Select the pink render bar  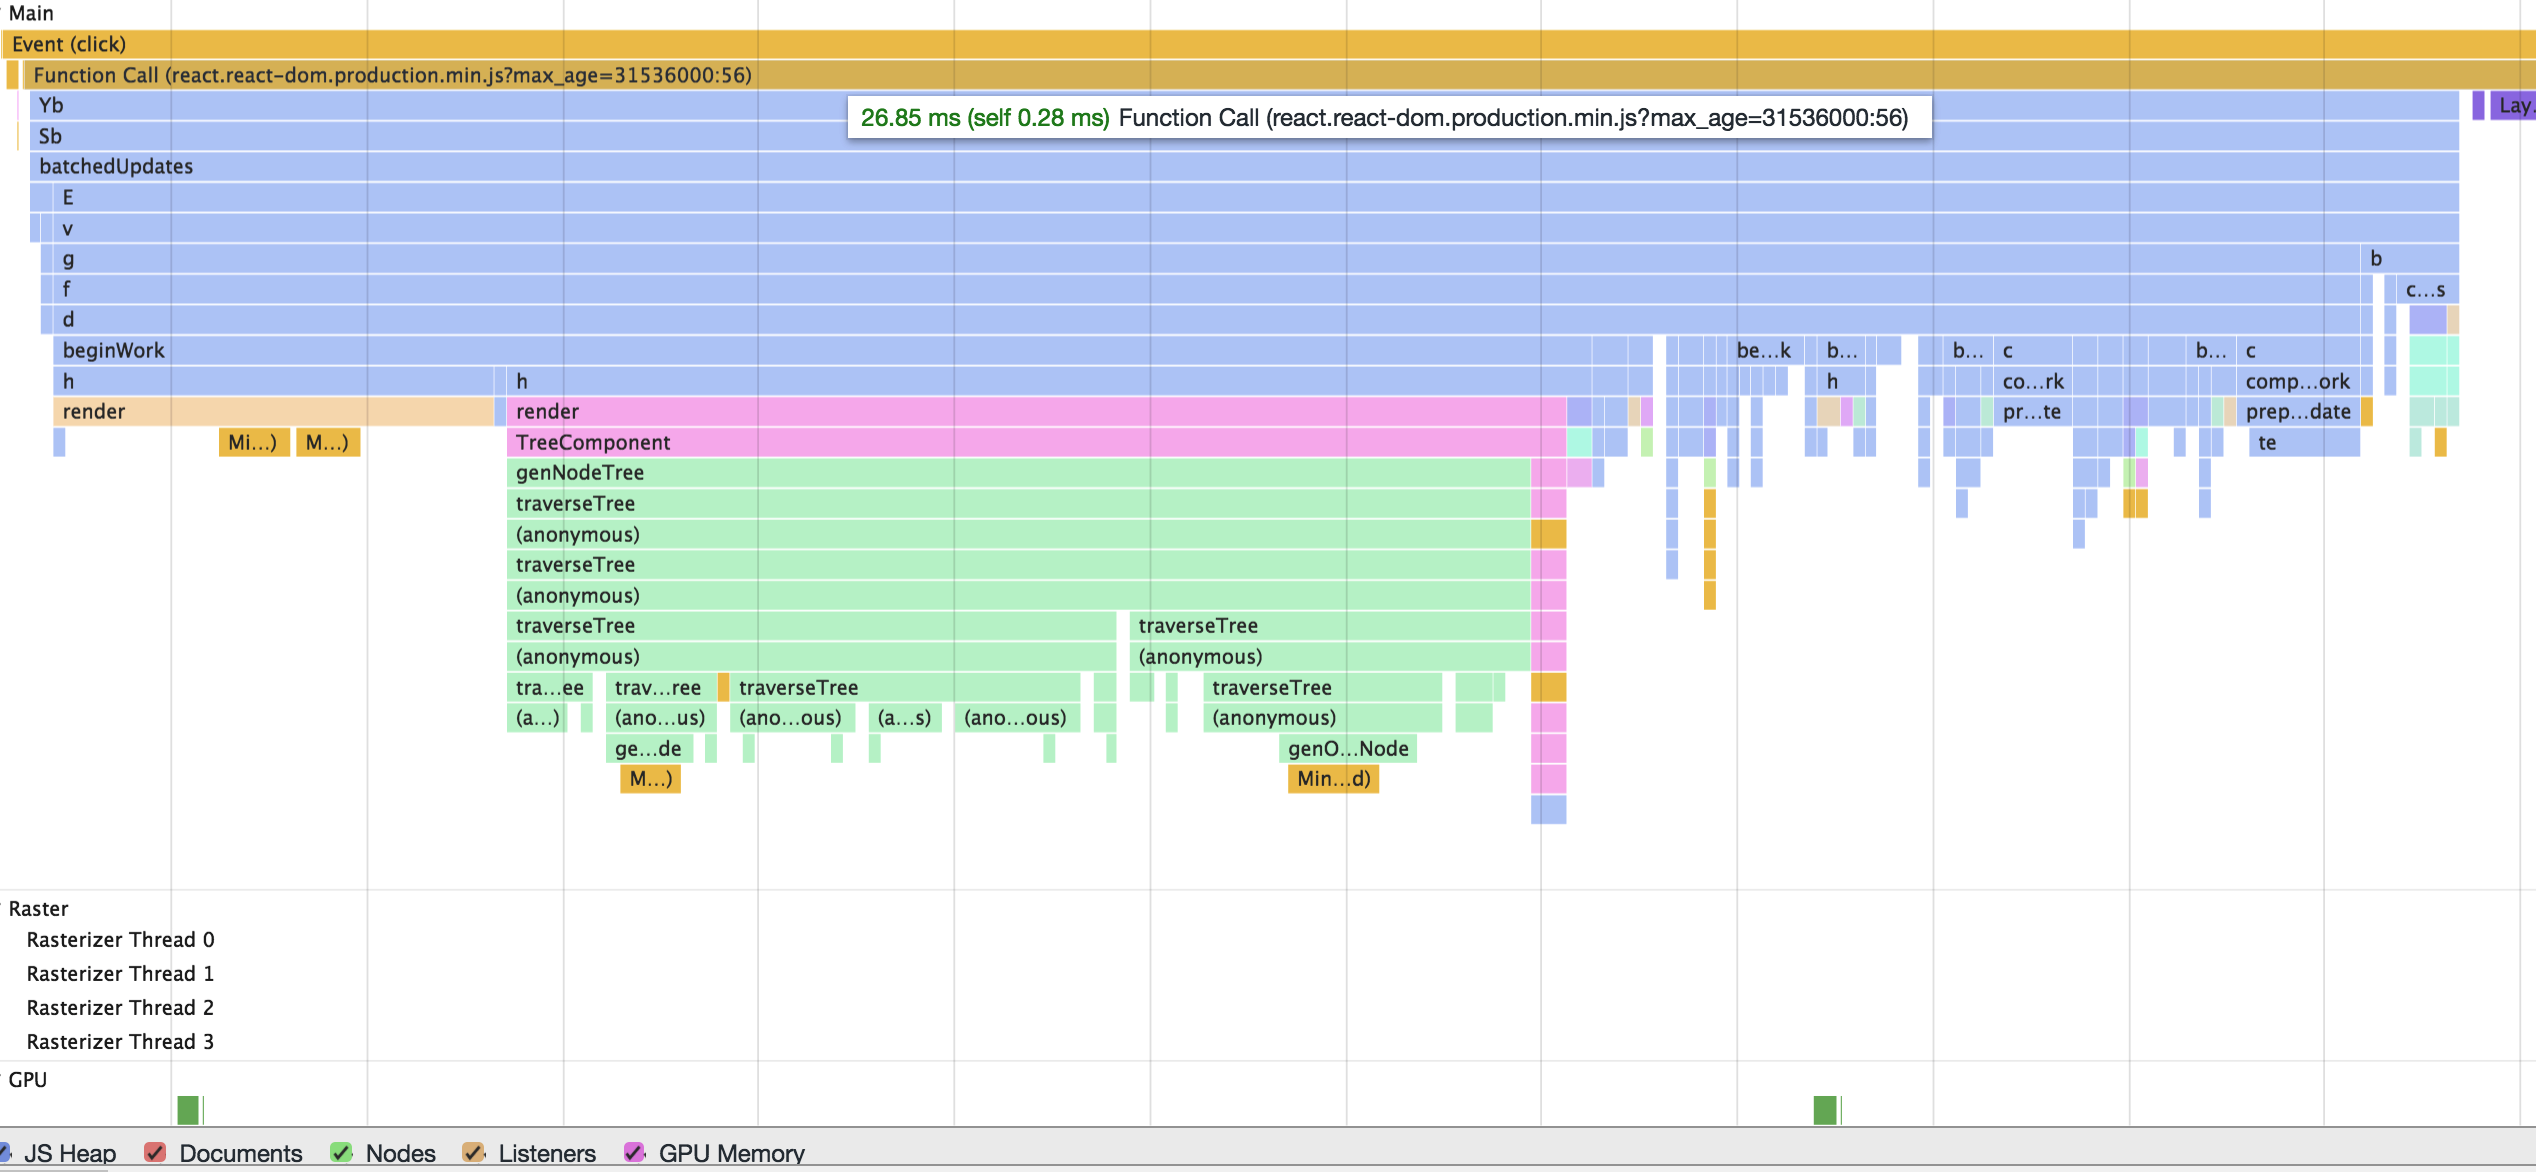[1036, 411]
